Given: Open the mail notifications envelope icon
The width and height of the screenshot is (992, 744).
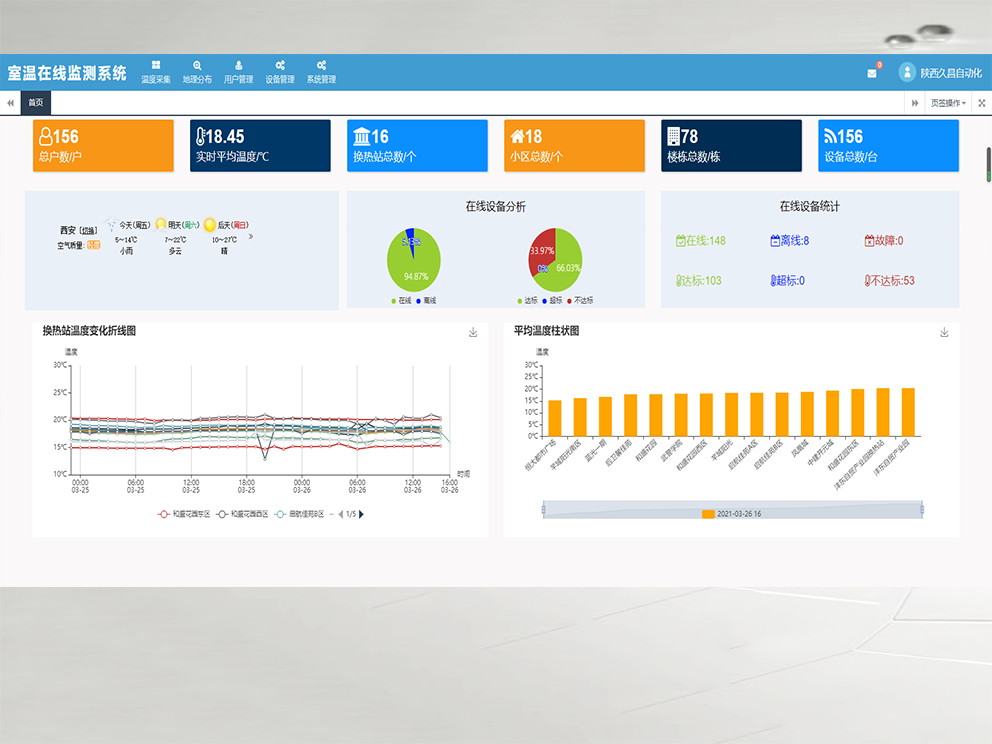Looking at the screenshot, I should click(x=872, y=73).
